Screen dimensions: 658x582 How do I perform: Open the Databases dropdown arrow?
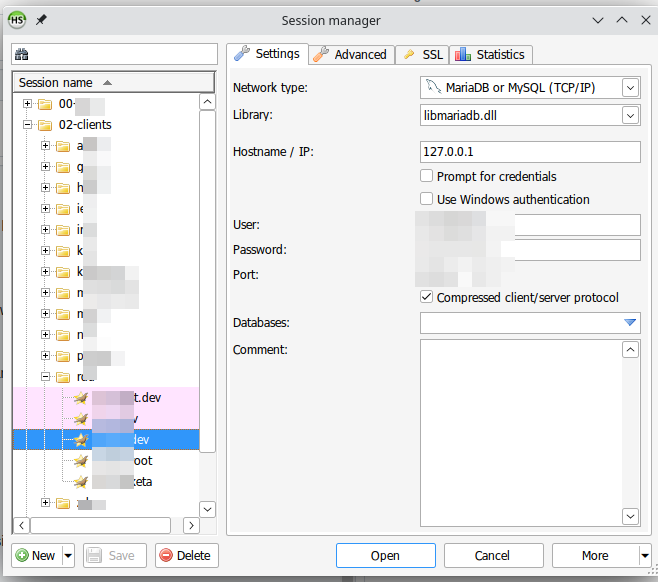(x=630, y=322)
